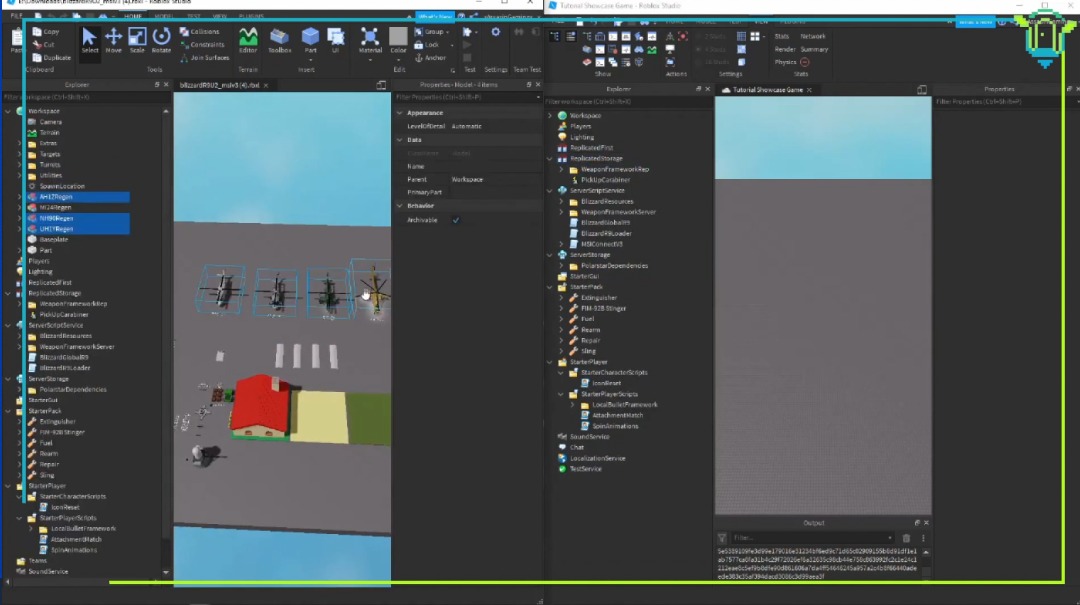The height and width of the screenshot is (605, 1080).
Task: Choose the Rotate tool
Action: pos(161,41)
